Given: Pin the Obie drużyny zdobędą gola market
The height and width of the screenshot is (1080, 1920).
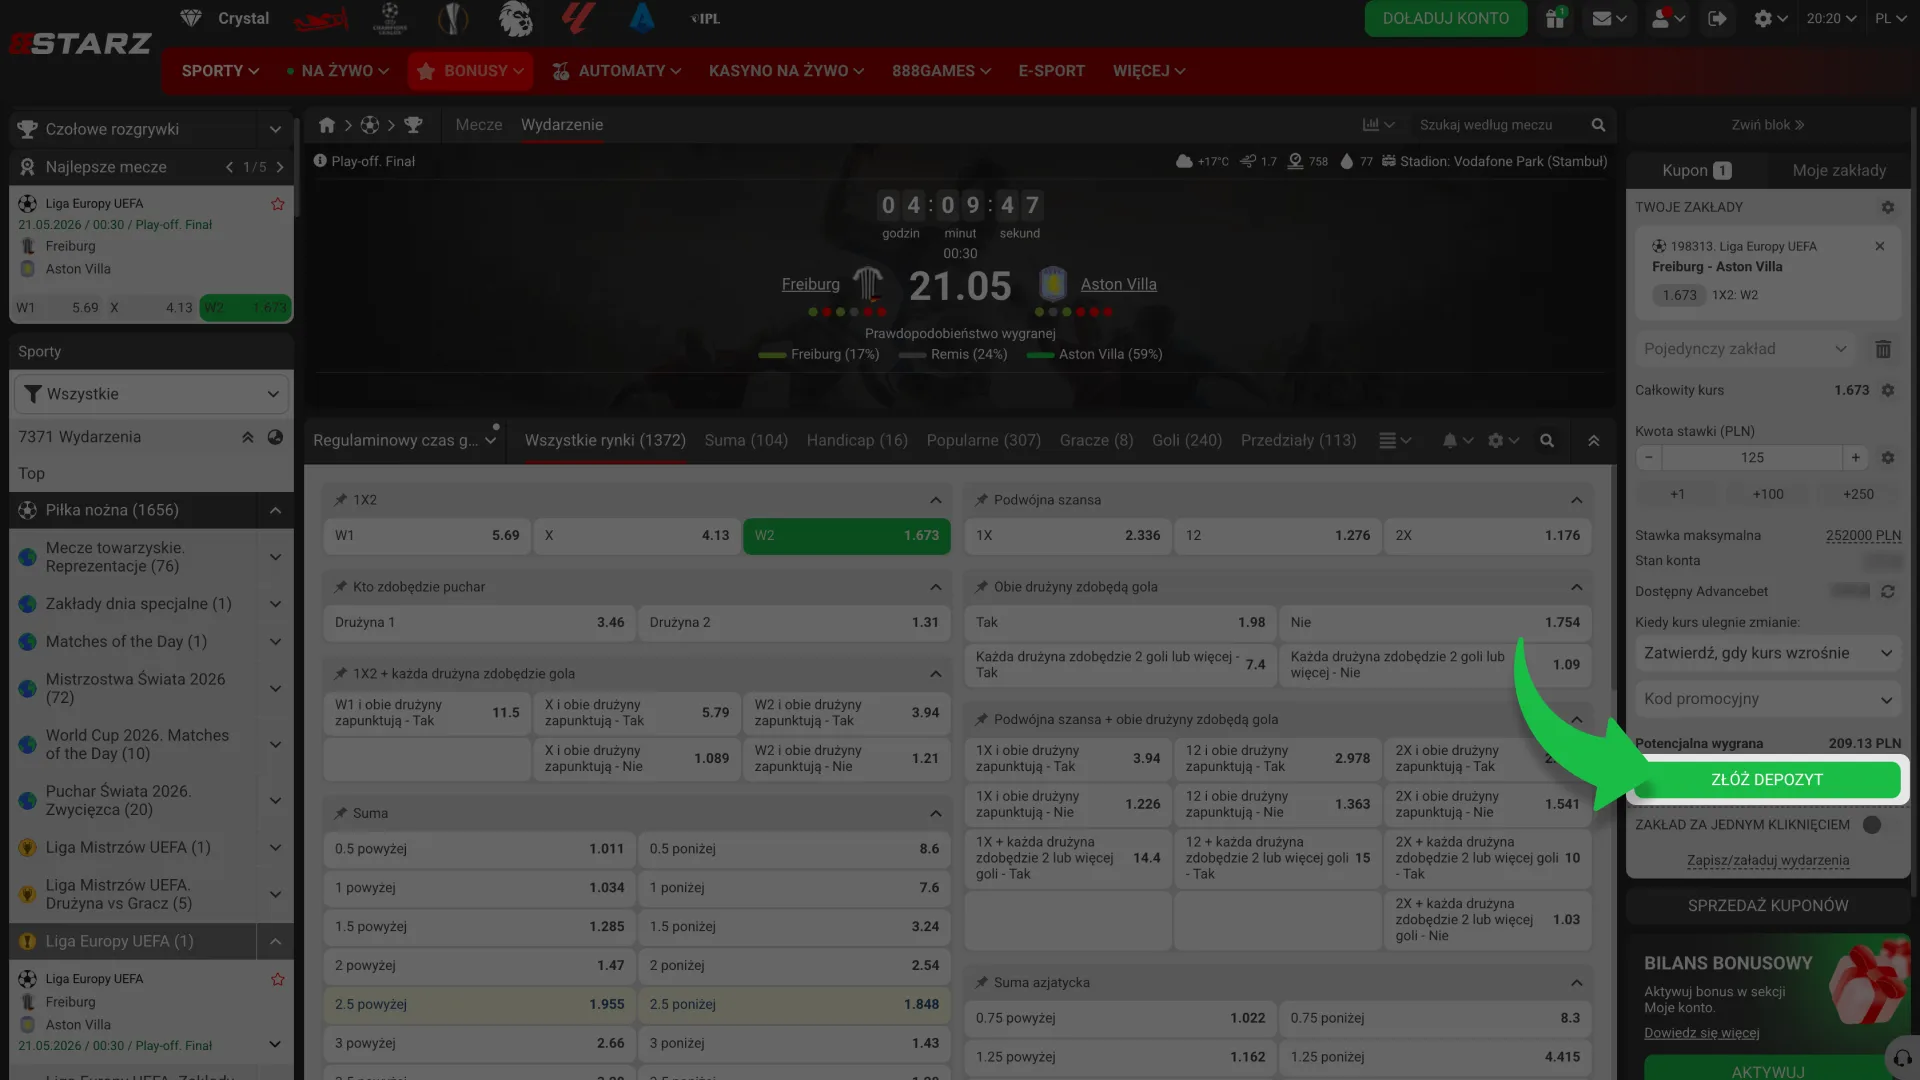Looking at the screenshot, I should 981,587.
